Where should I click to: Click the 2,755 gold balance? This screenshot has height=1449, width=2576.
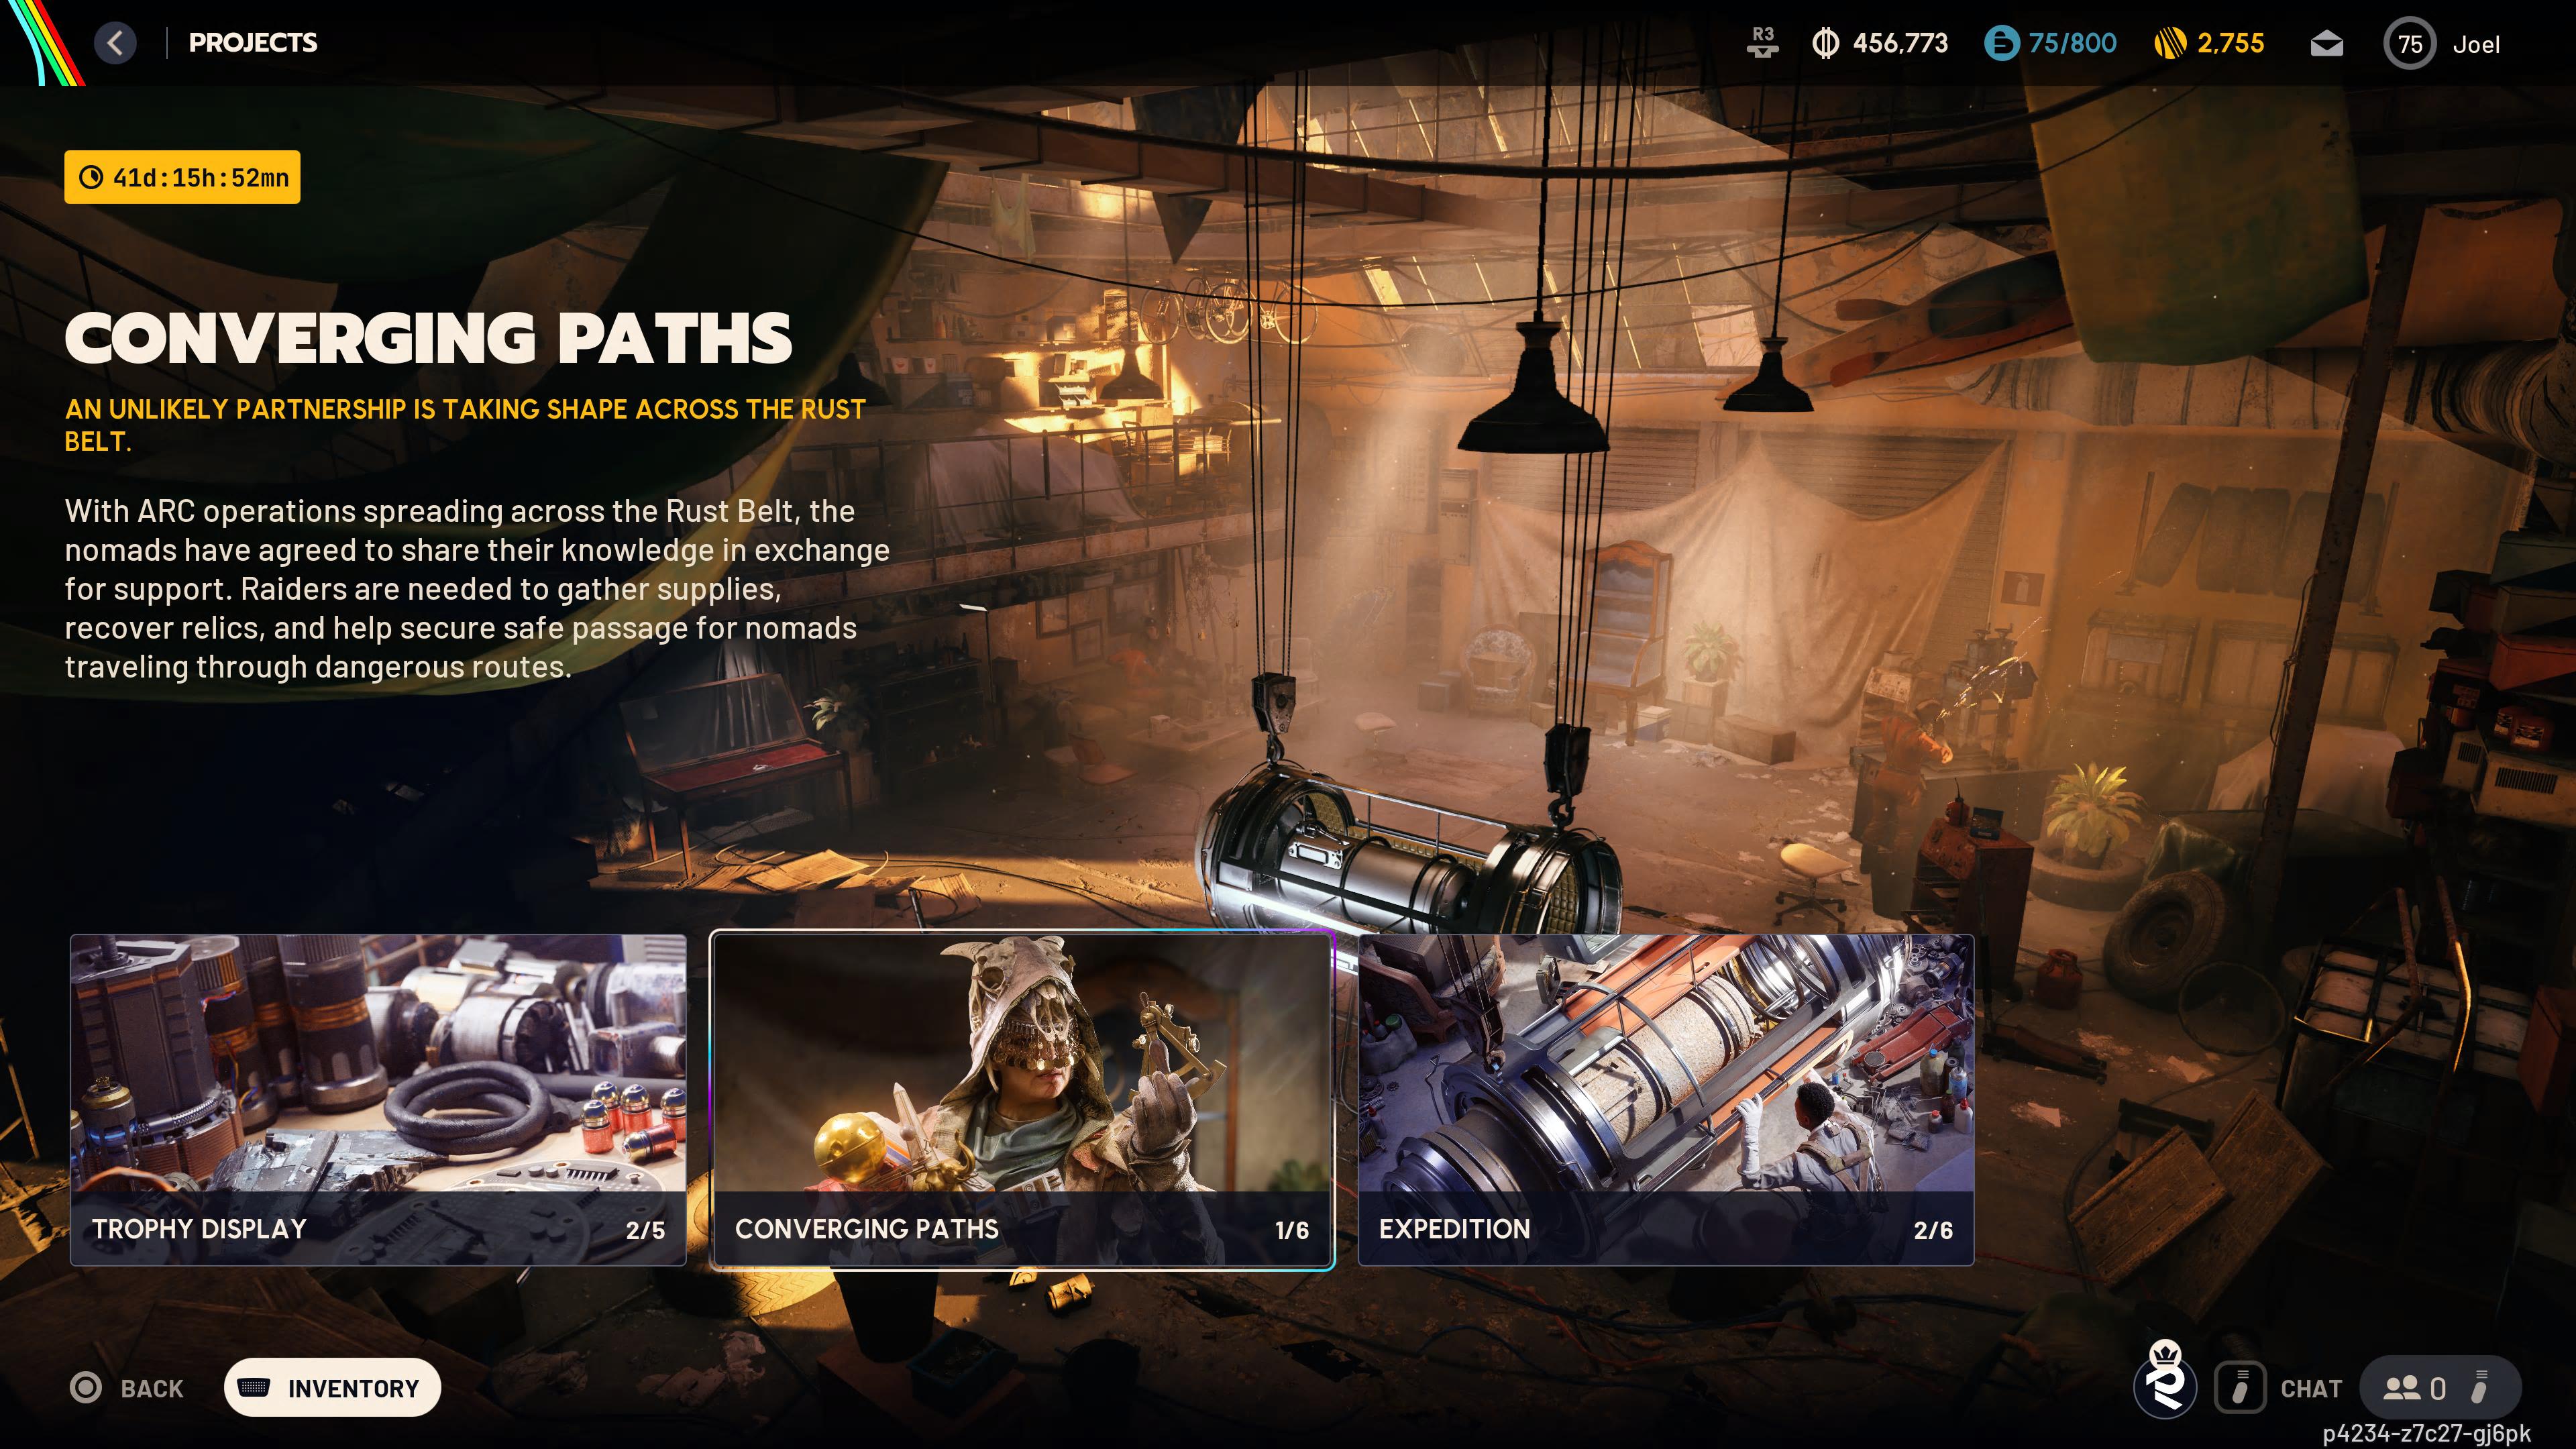[x=2230, y=43]
